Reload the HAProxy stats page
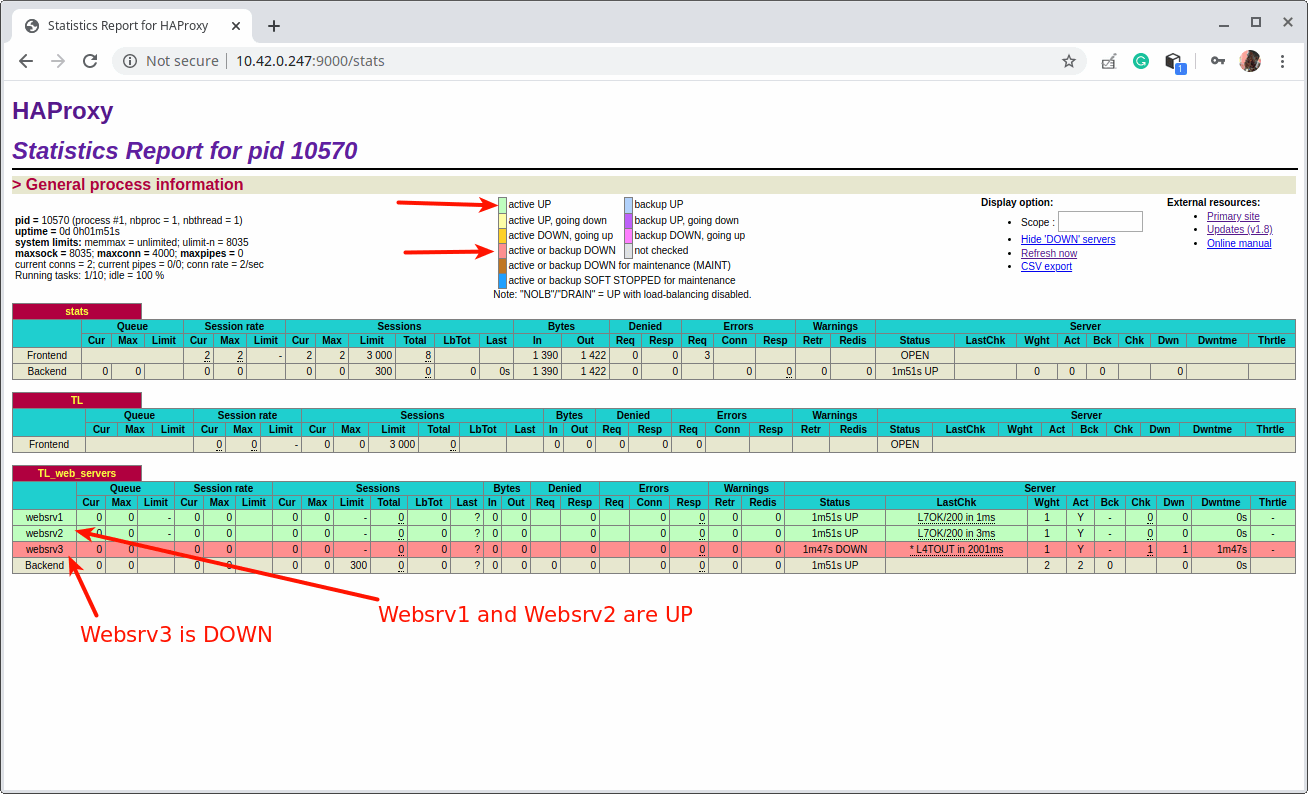1308x794 pixels. [x=90, y=61]
